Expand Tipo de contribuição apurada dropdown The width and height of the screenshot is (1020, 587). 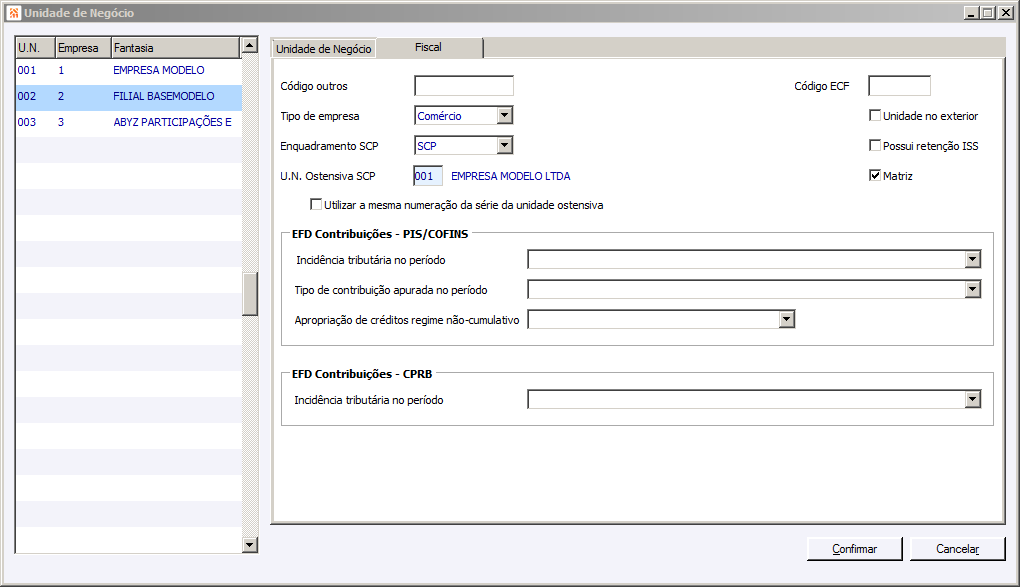[973, 289]
